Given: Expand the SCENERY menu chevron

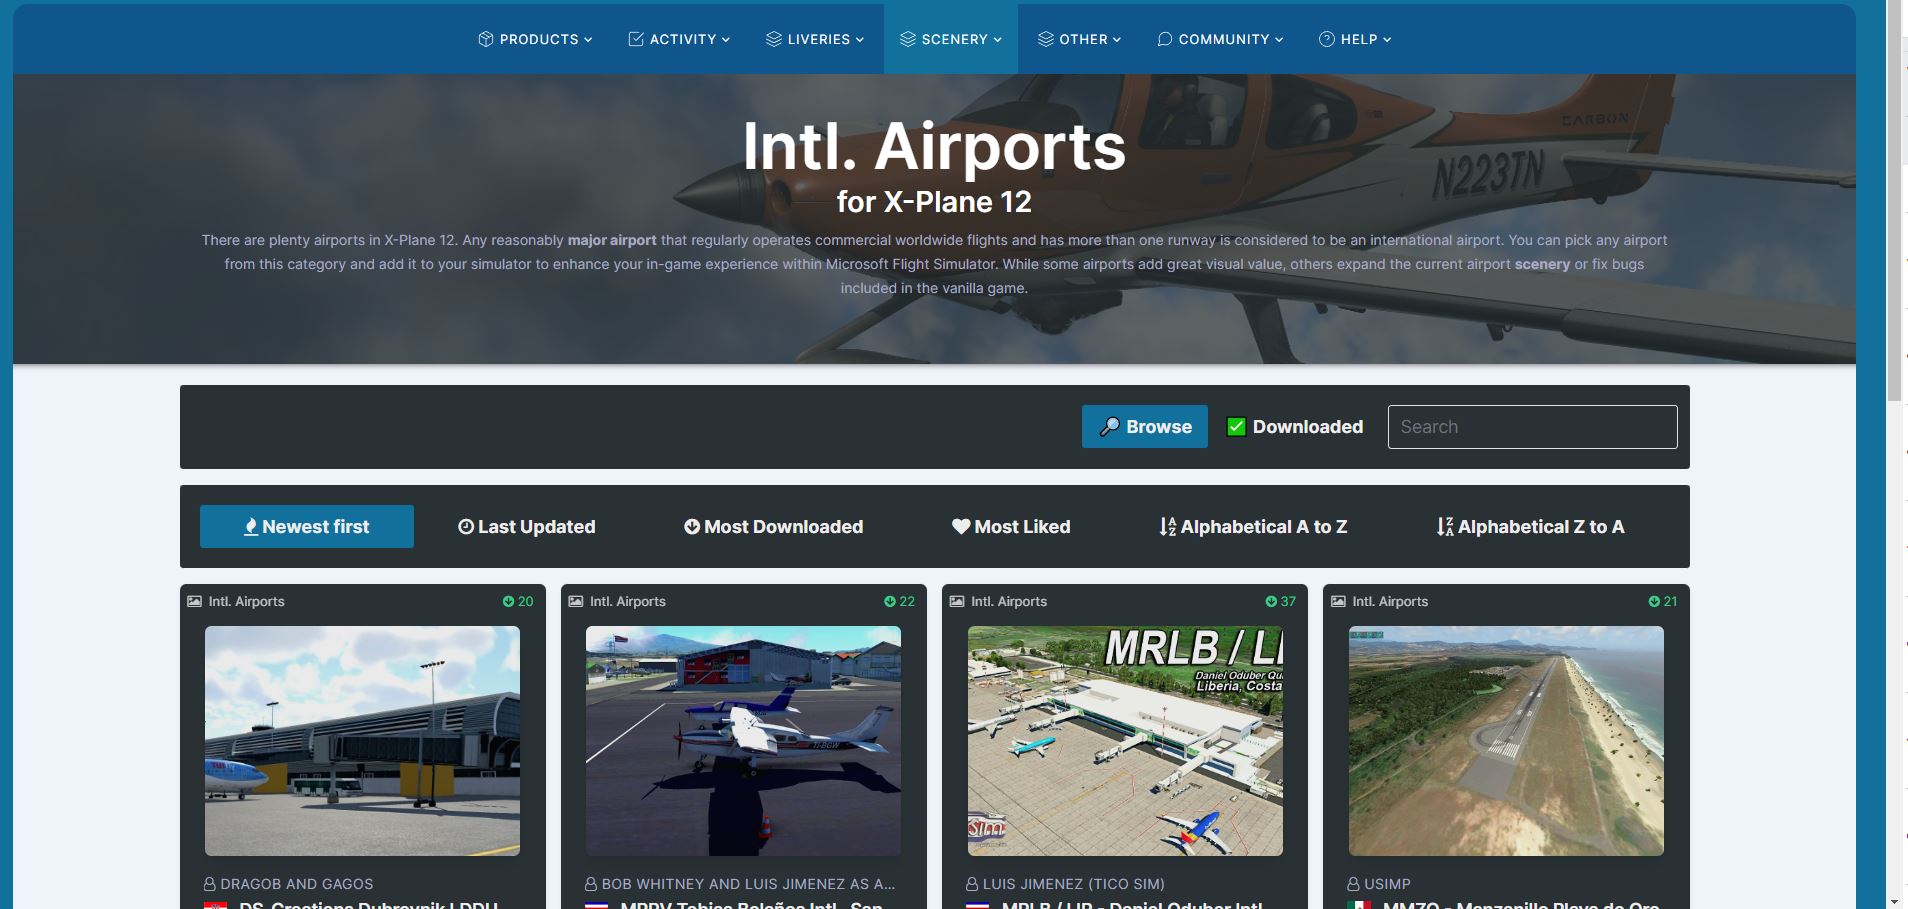Looking at the screenshot, I should (997, 40).
